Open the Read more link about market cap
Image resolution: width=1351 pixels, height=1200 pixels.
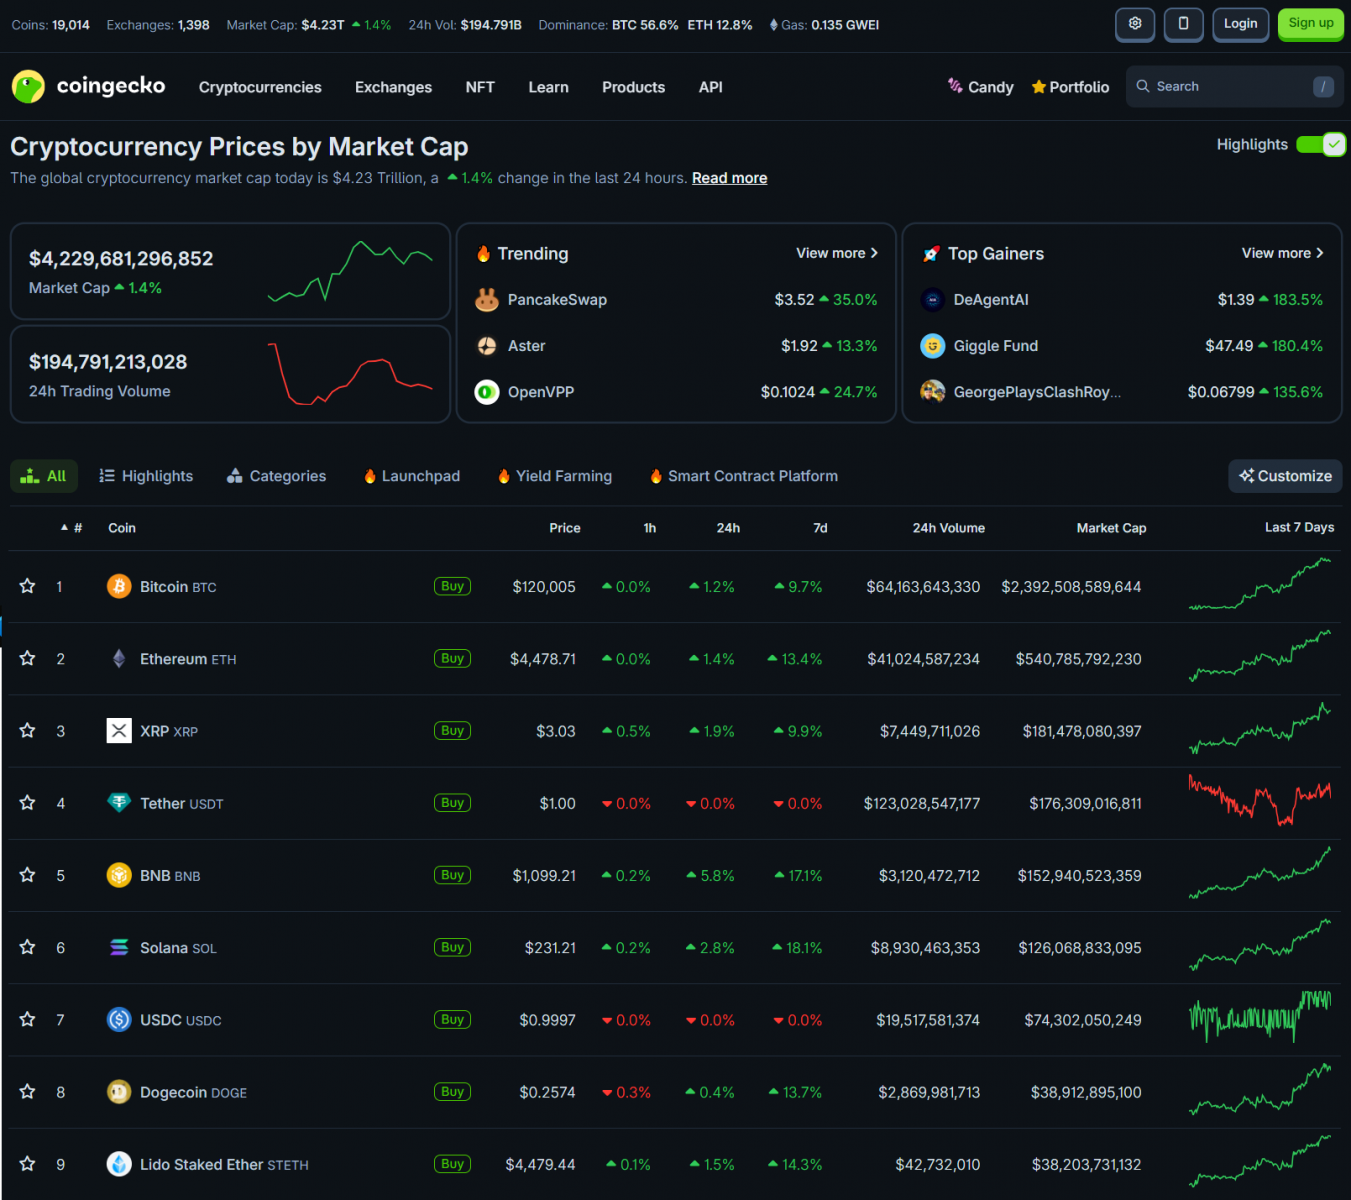click(729, 178)
